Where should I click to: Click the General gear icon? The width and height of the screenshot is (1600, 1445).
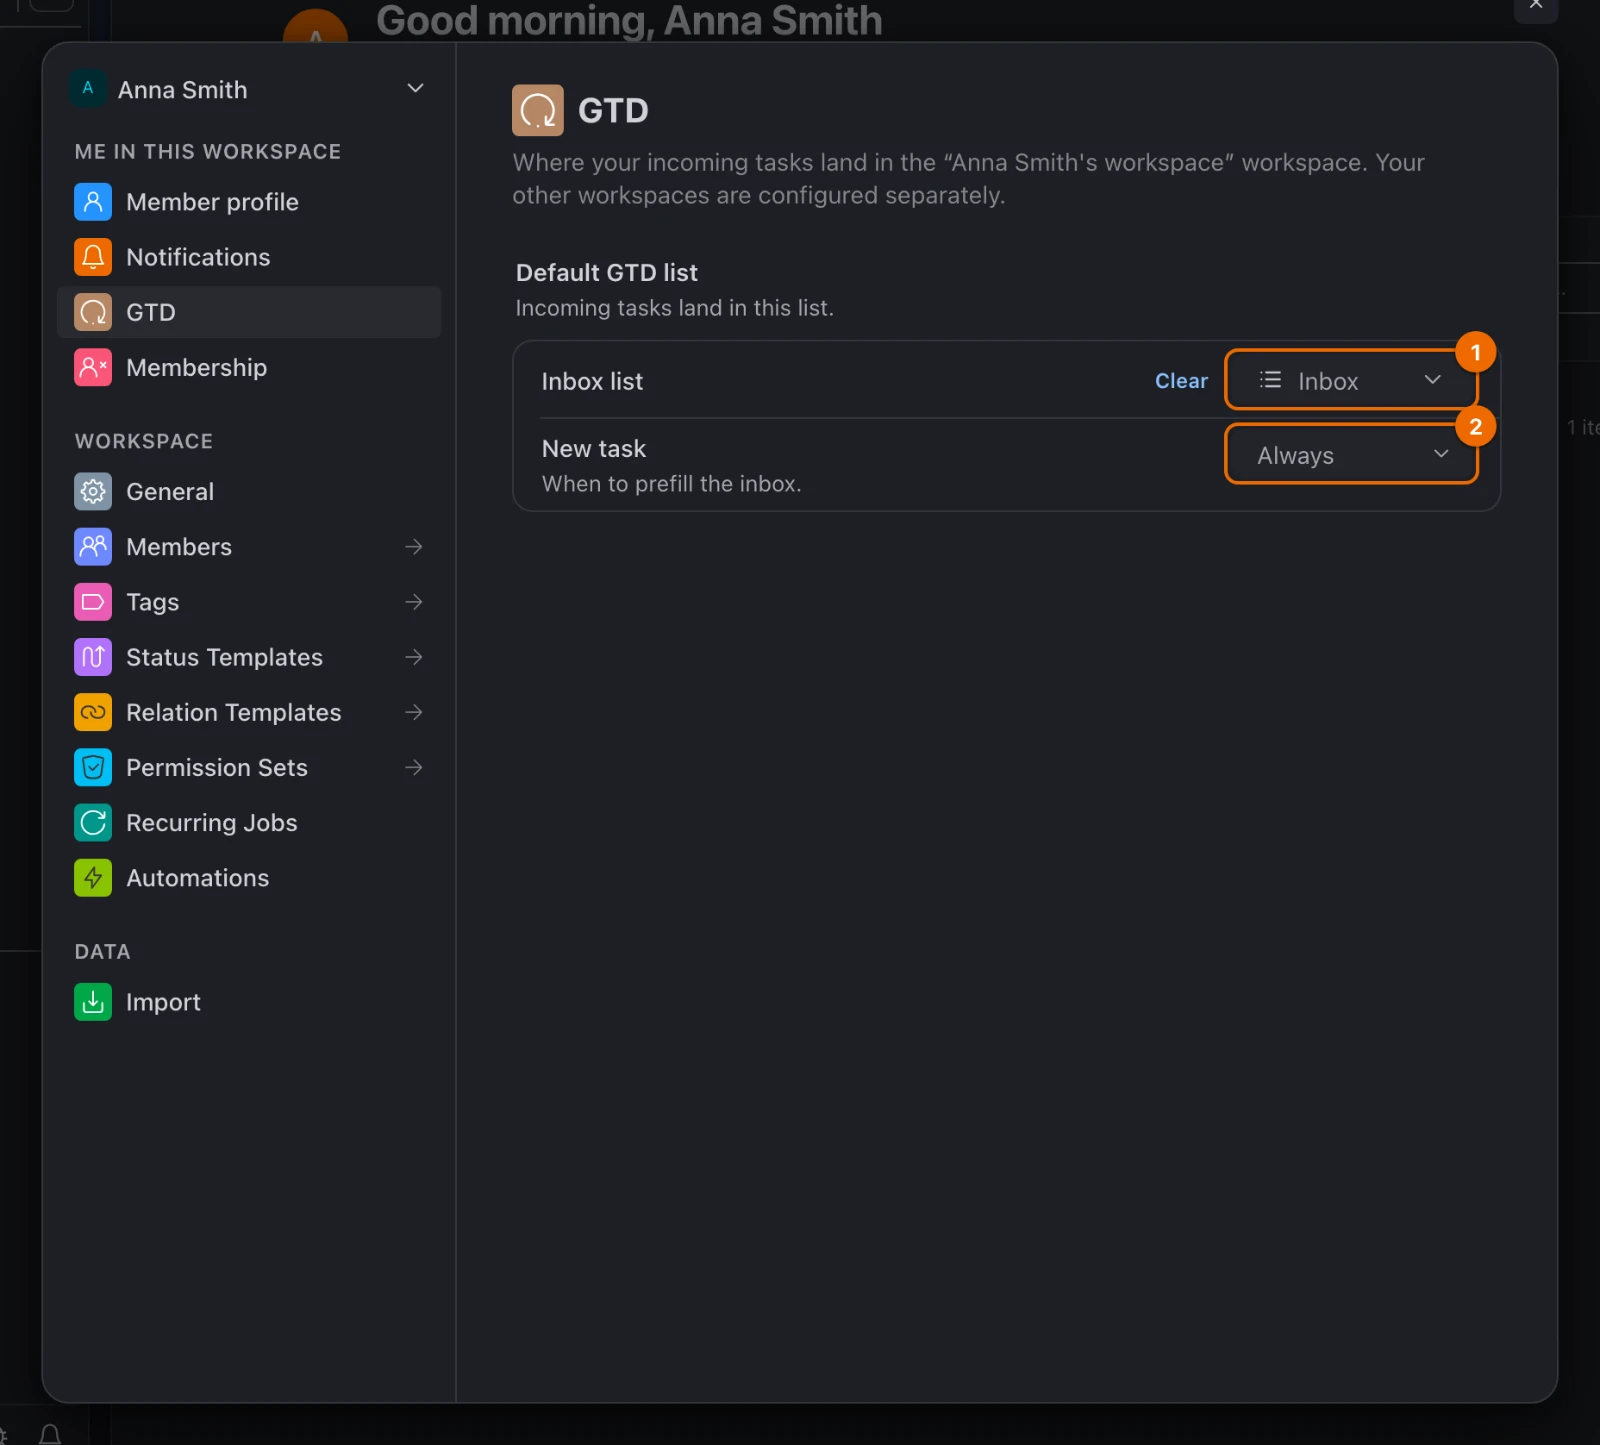tap(93, 491)
